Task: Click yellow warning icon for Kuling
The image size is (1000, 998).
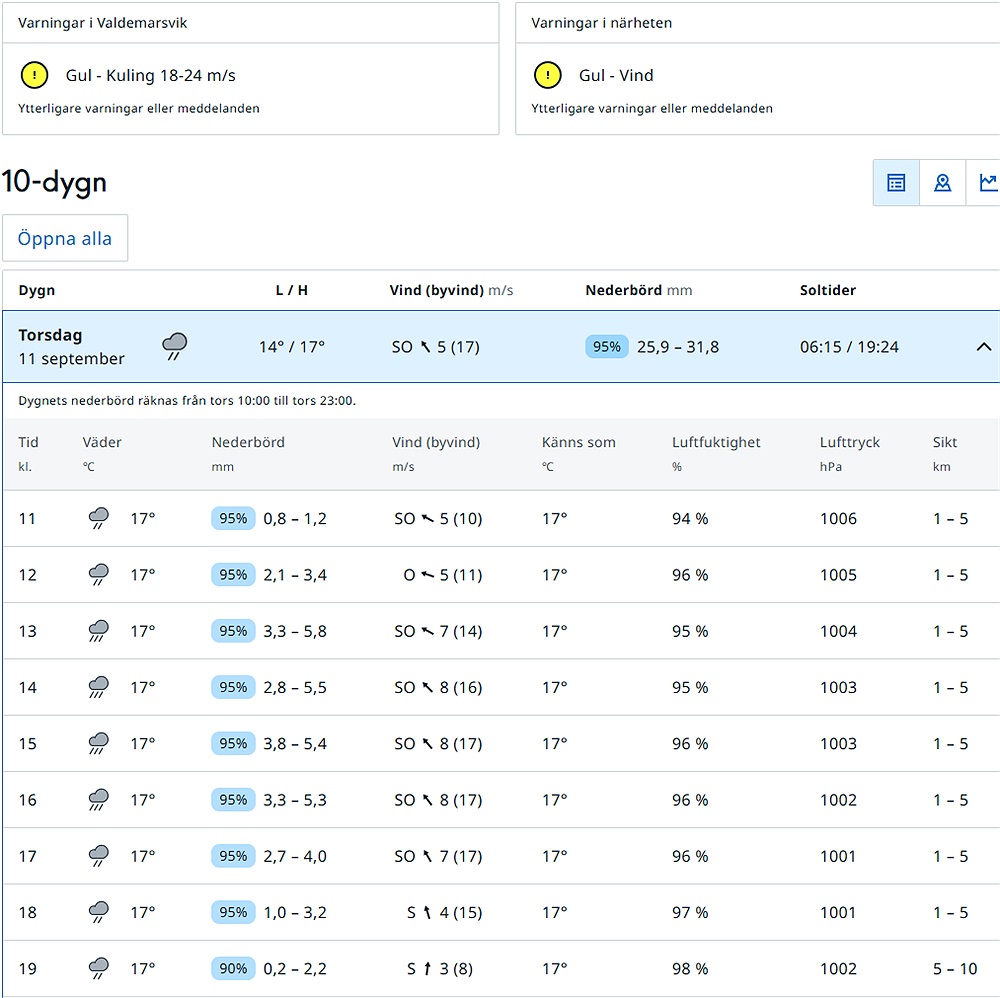Action: (x=34, y=75)
